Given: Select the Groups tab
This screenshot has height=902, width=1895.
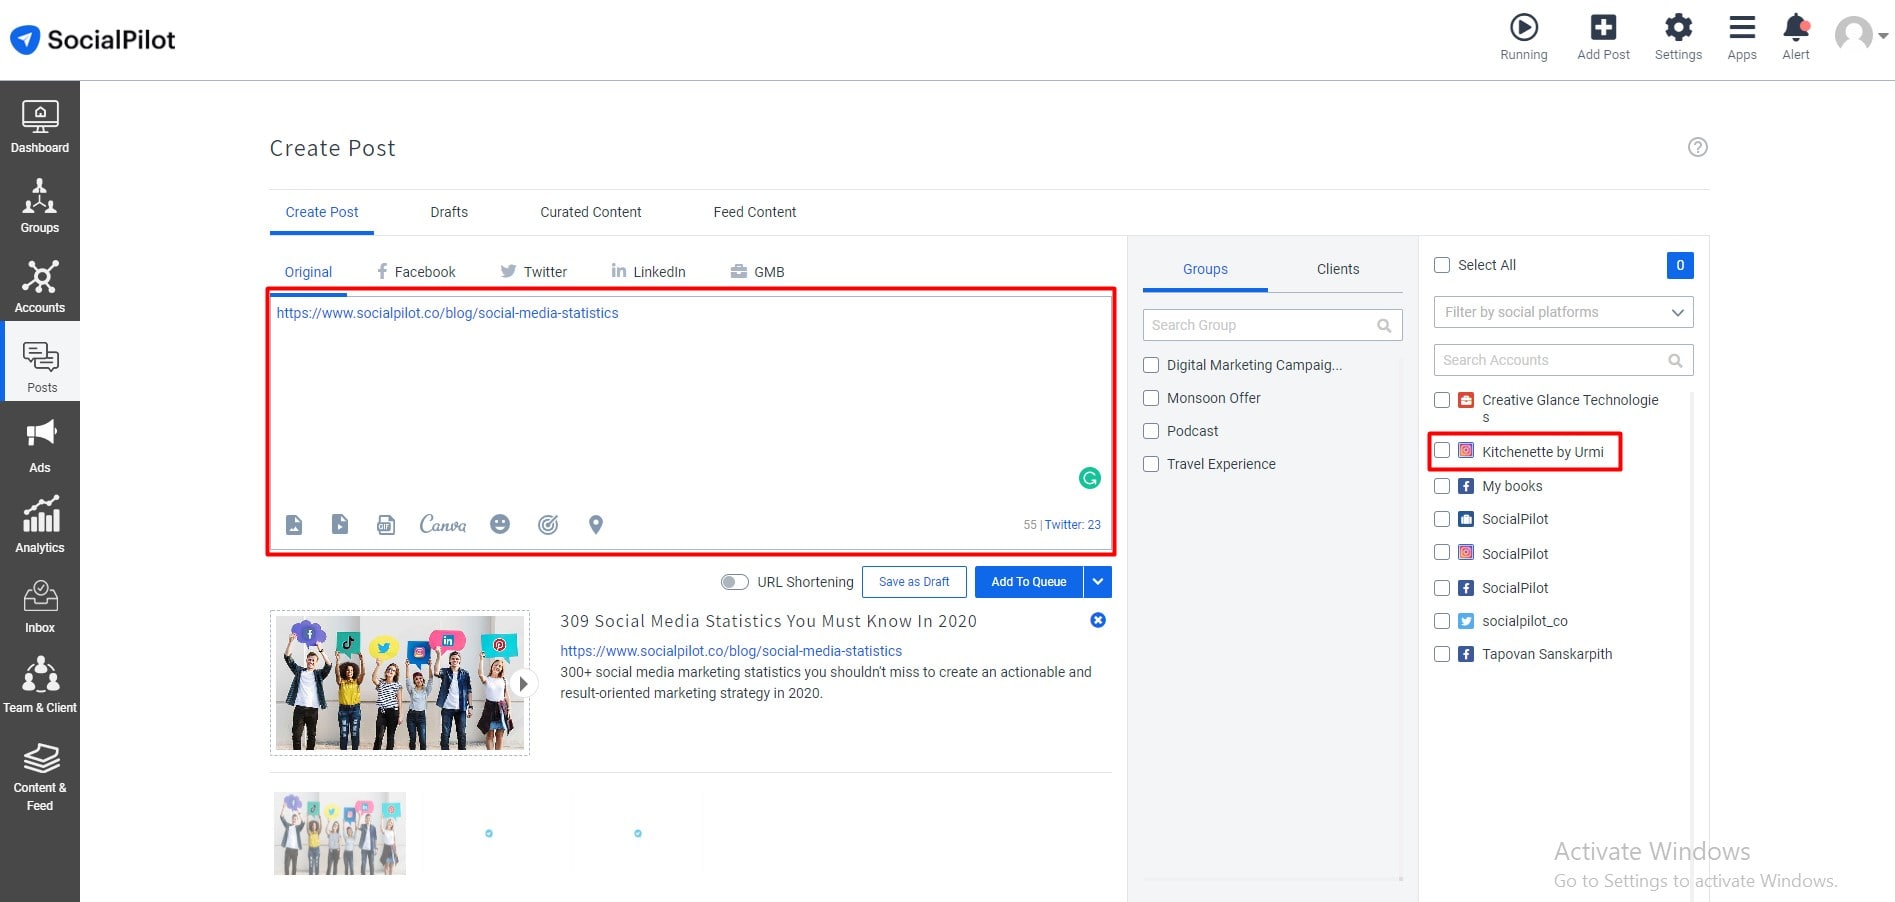Looking at the screenshot, I should (x=1205, y=269).
